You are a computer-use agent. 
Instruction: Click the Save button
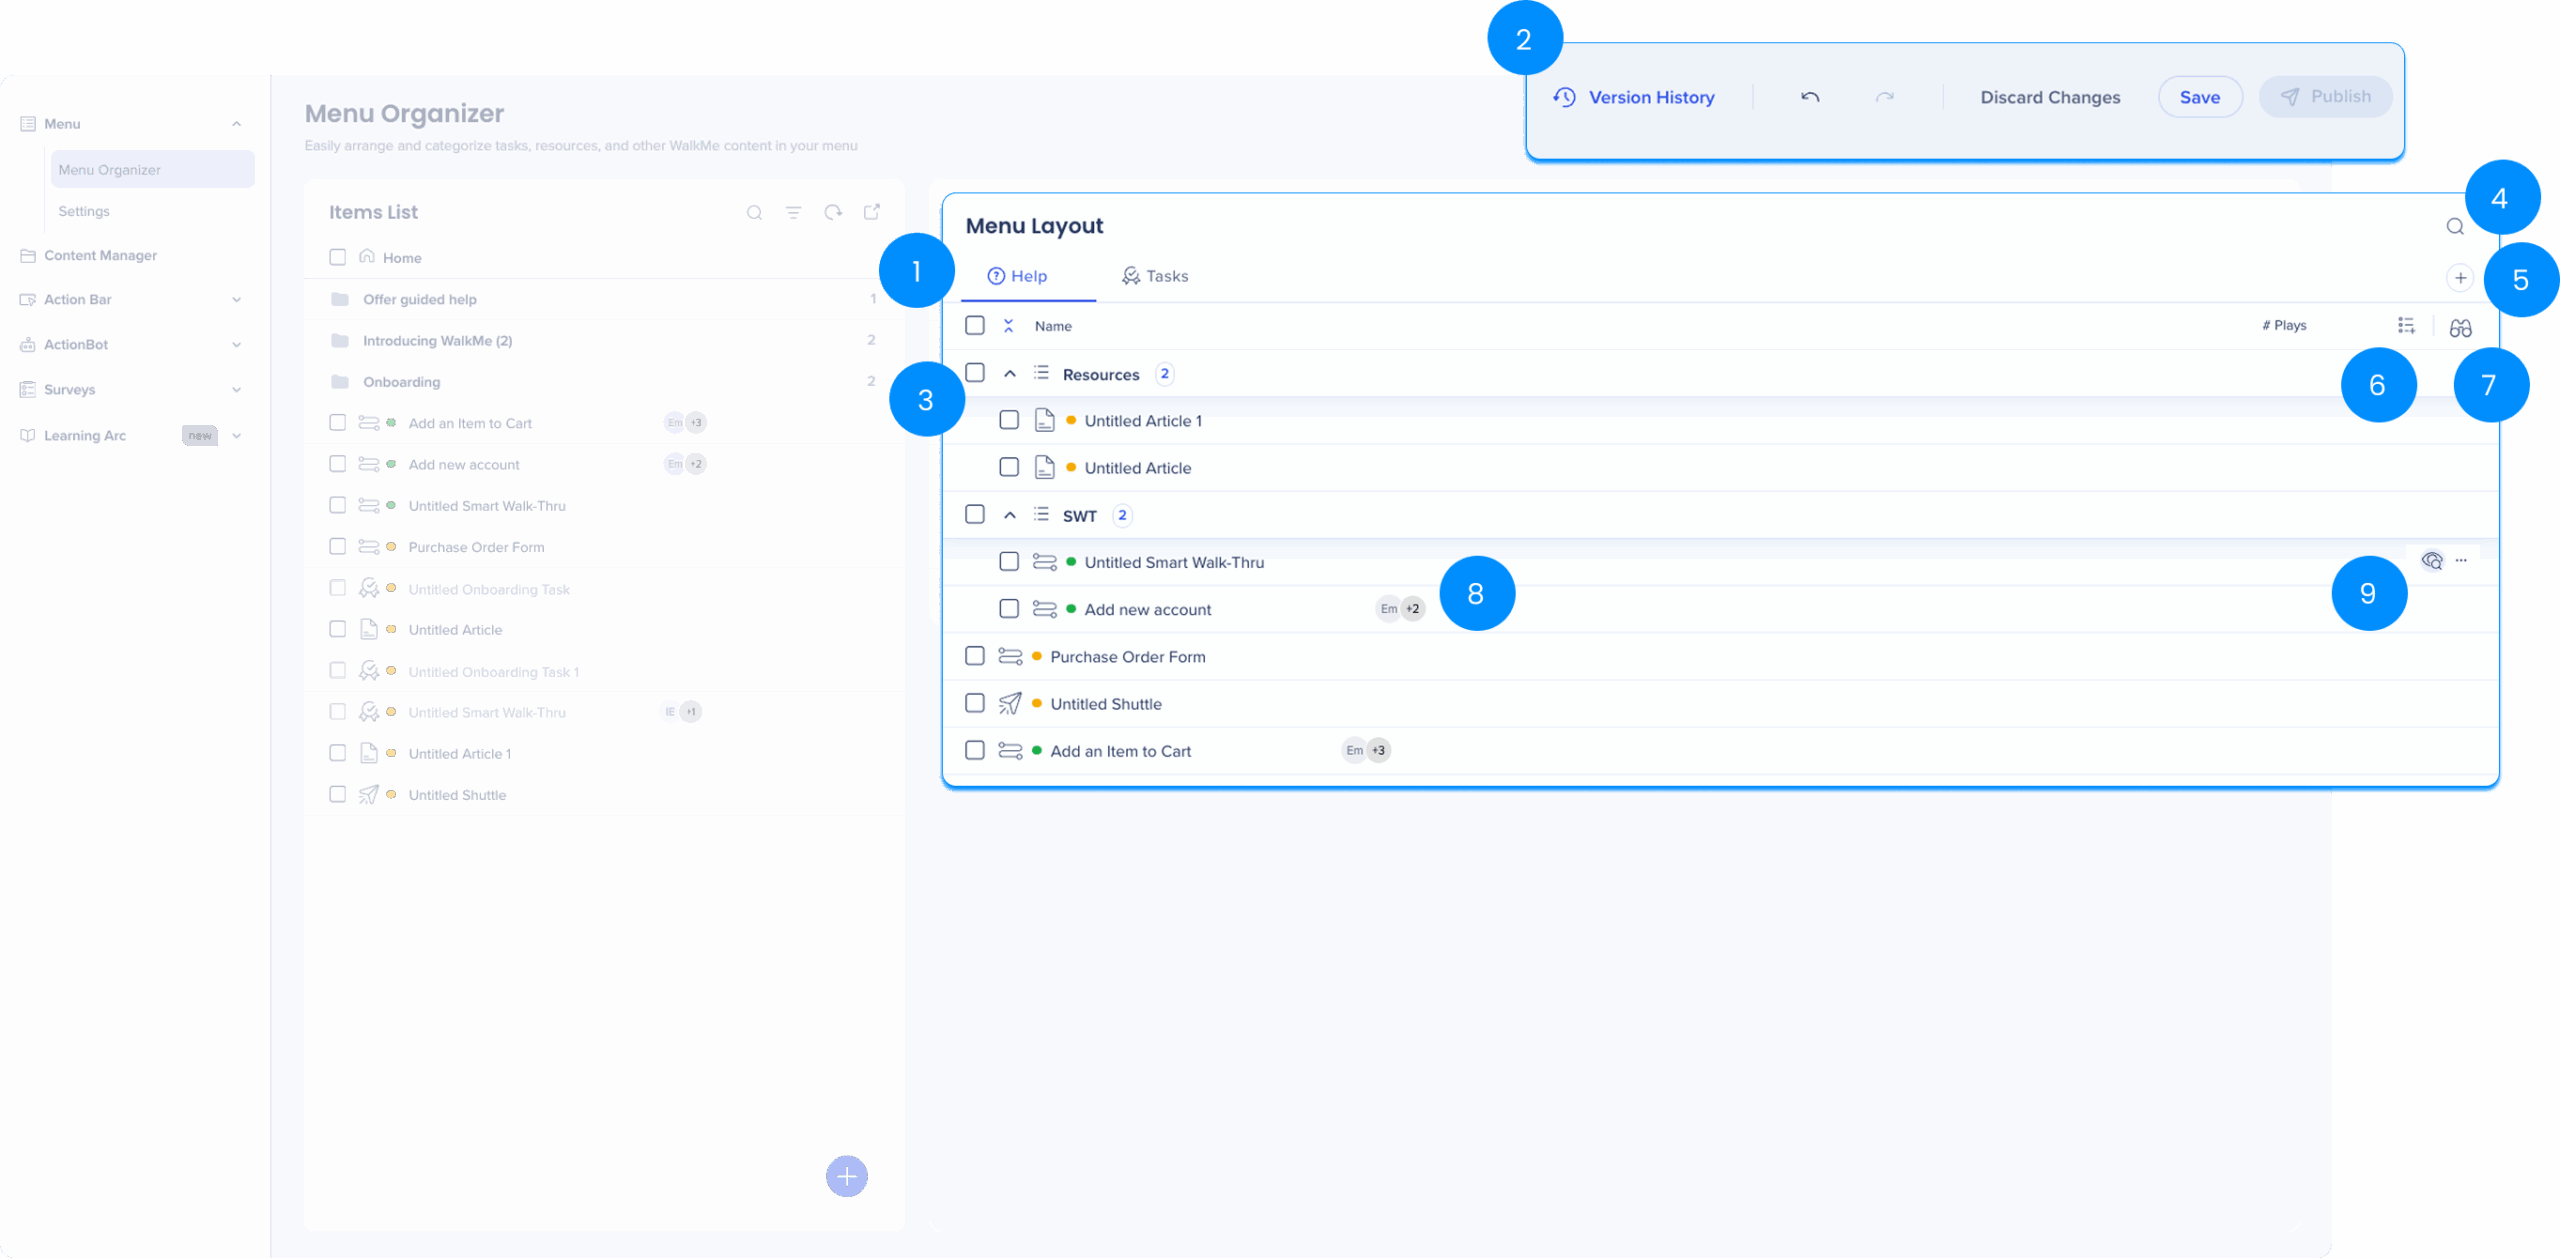2199,97
